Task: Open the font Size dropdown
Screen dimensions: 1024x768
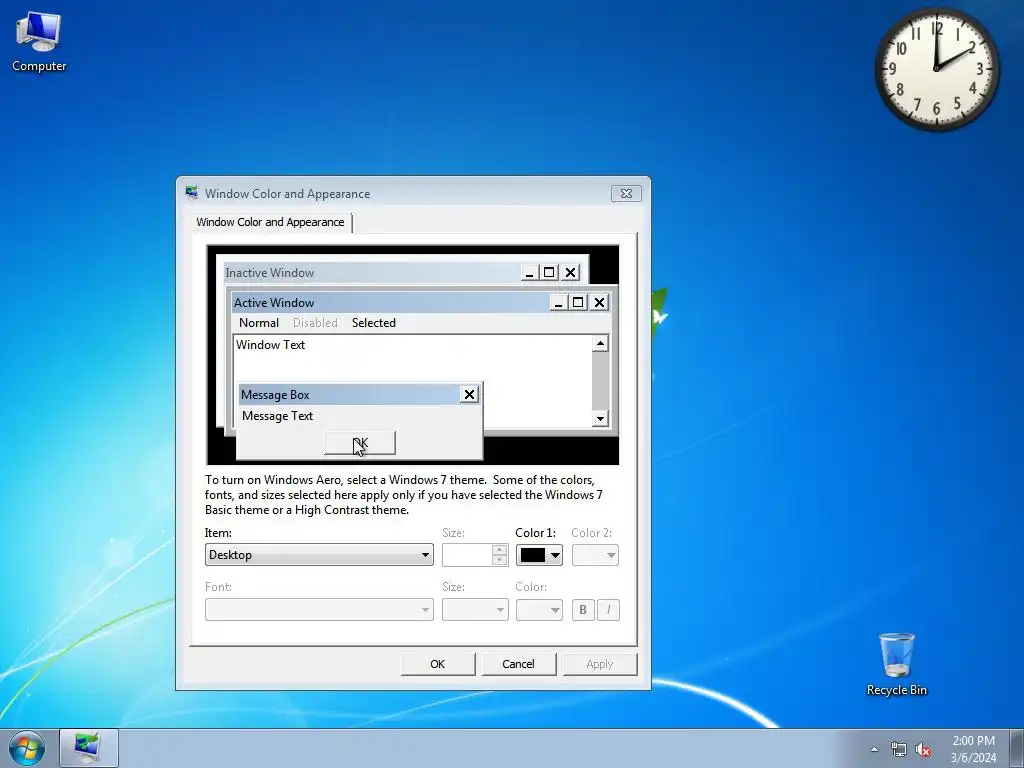Action: [475, 610]
